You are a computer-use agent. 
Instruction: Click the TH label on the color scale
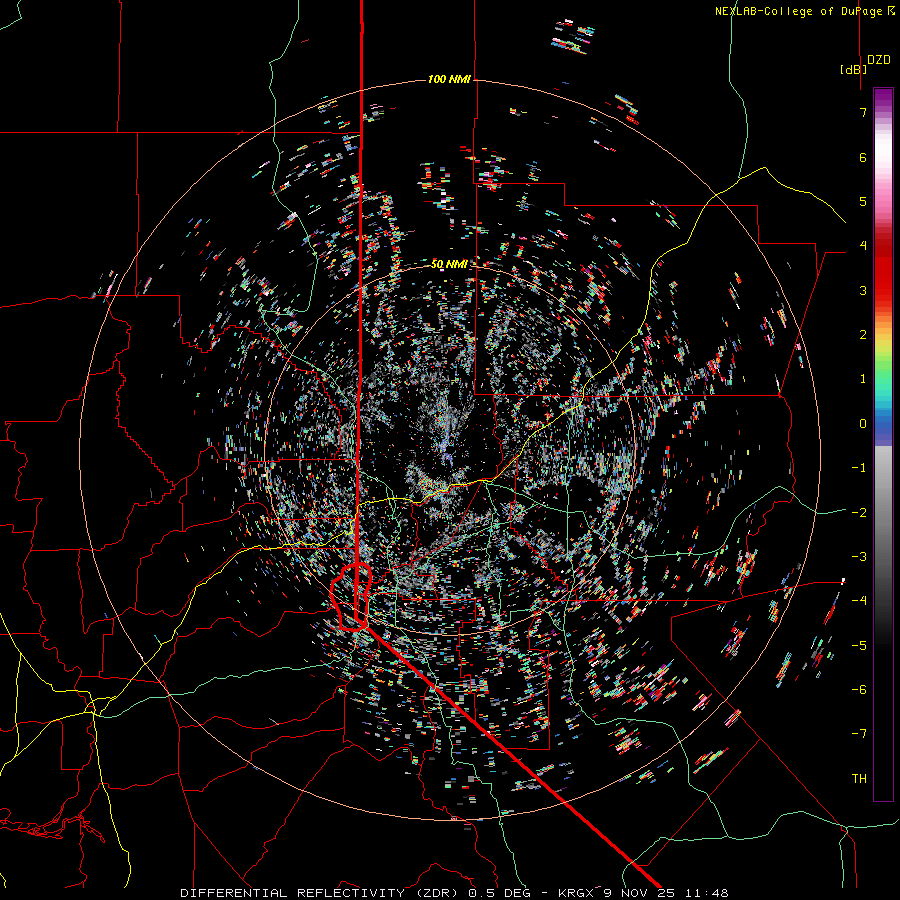859,779
